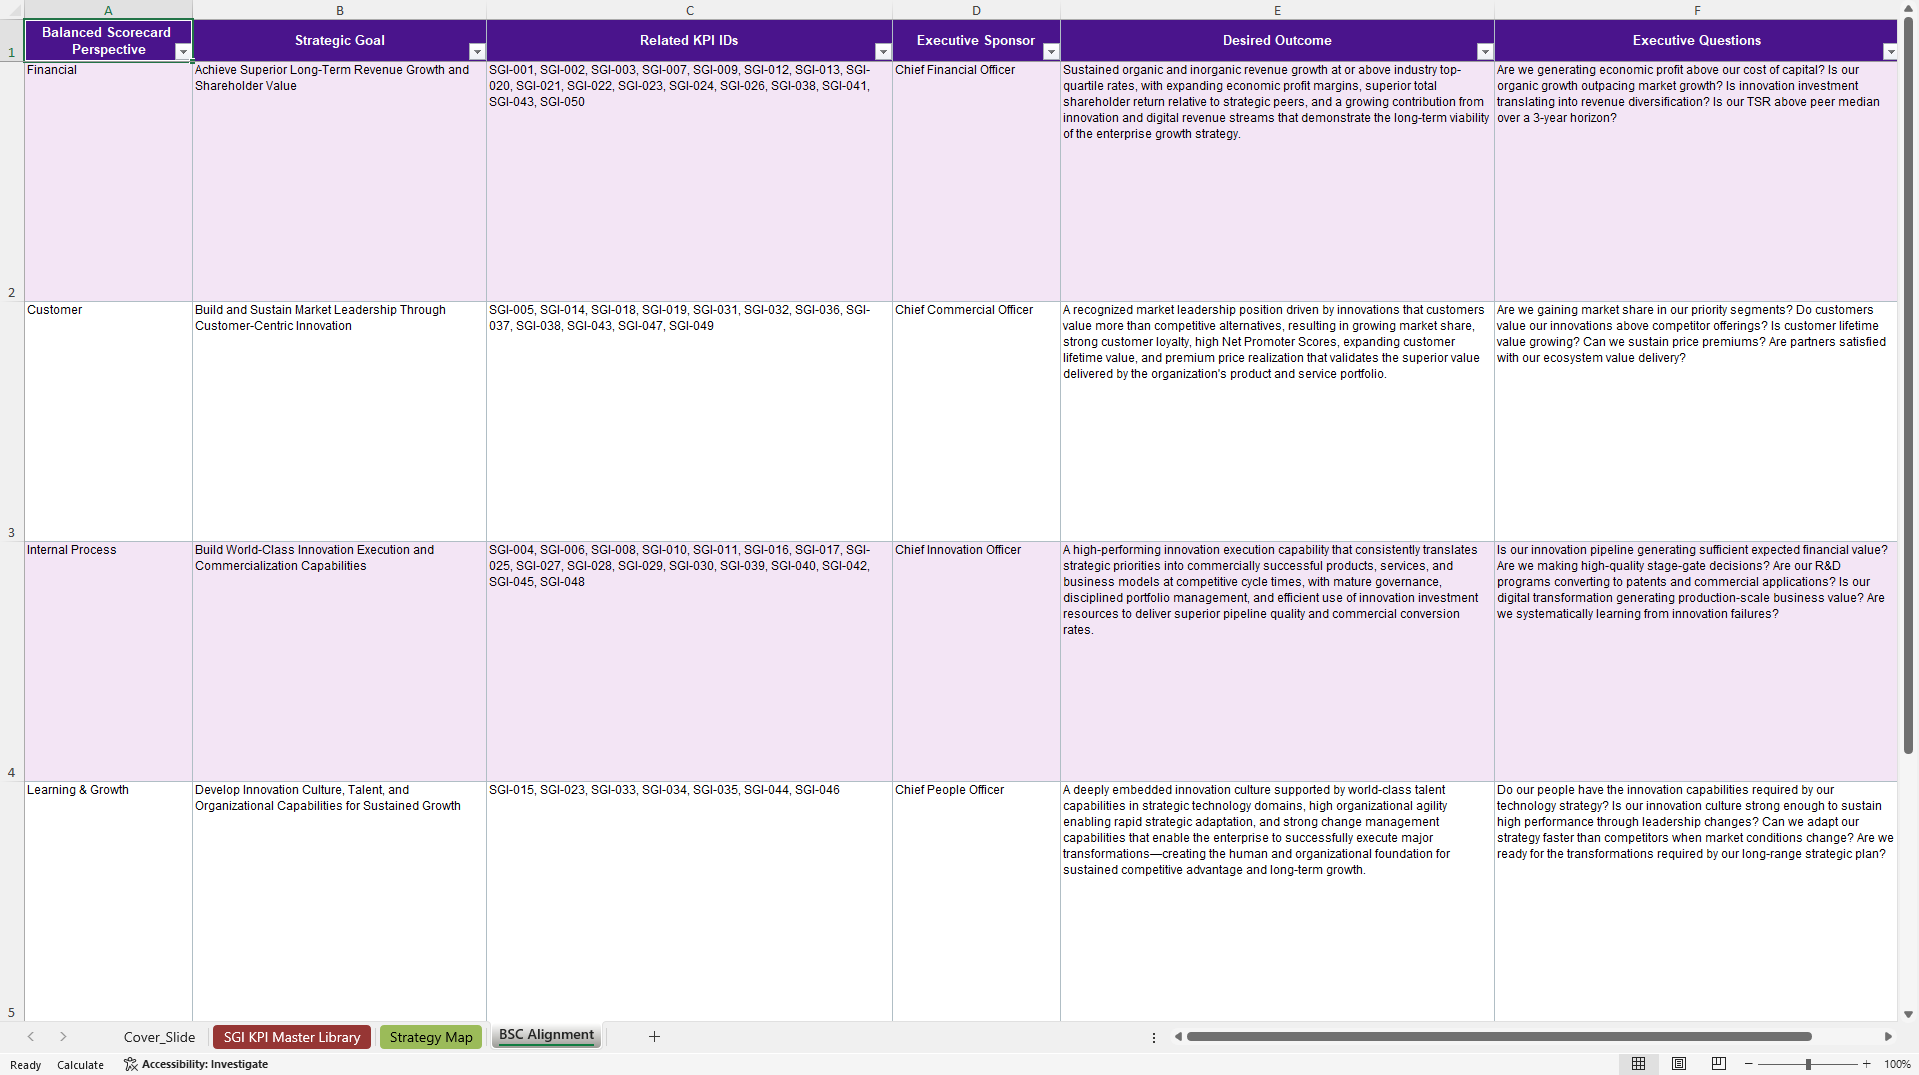Click scroll down arrow on vertical scrollbar
Screen dimensions: 1919x1075
click(1908, 1014)
